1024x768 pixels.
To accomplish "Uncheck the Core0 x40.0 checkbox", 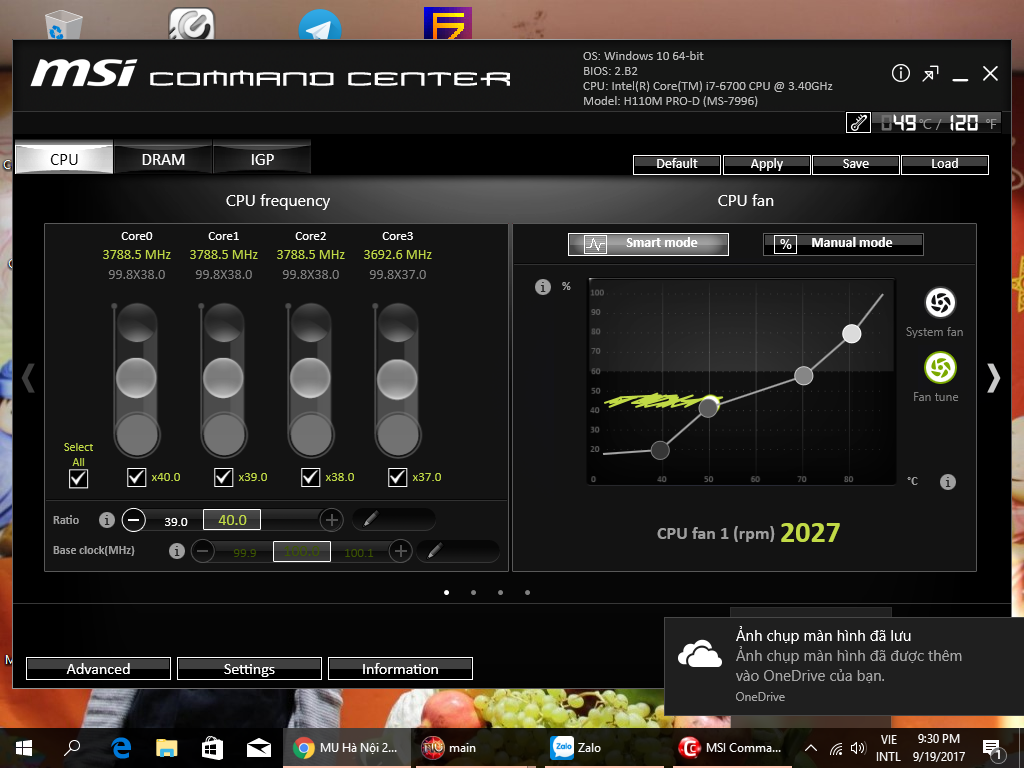I will 137,477.
